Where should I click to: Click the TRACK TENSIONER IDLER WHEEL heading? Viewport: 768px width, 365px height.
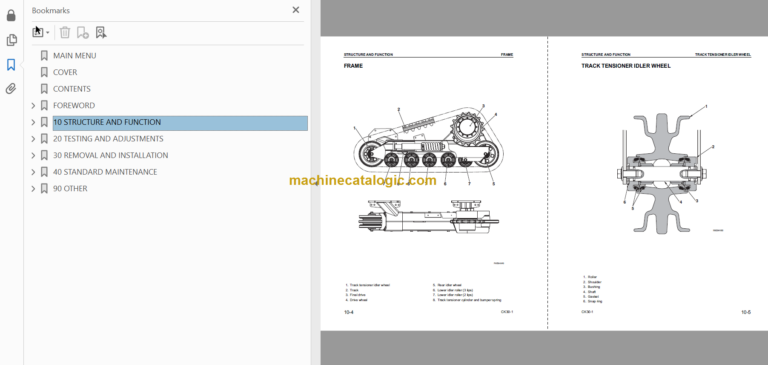point(626,66)
